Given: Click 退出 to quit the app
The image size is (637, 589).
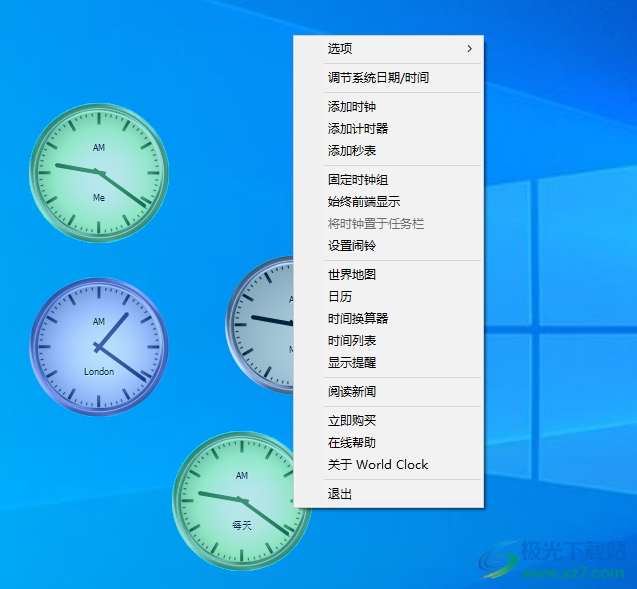Looking at the screenshot, I should click(x=388, y=494).
